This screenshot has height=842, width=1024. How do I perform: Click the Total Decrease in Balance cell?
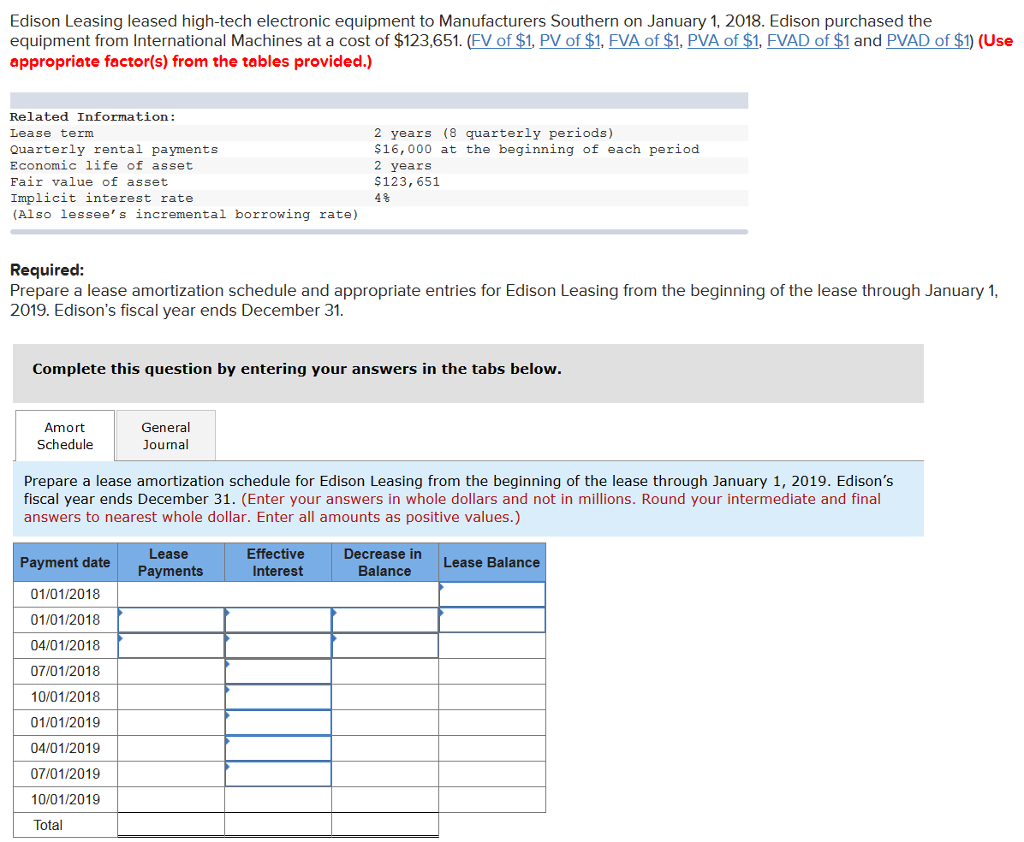[385, 825]
